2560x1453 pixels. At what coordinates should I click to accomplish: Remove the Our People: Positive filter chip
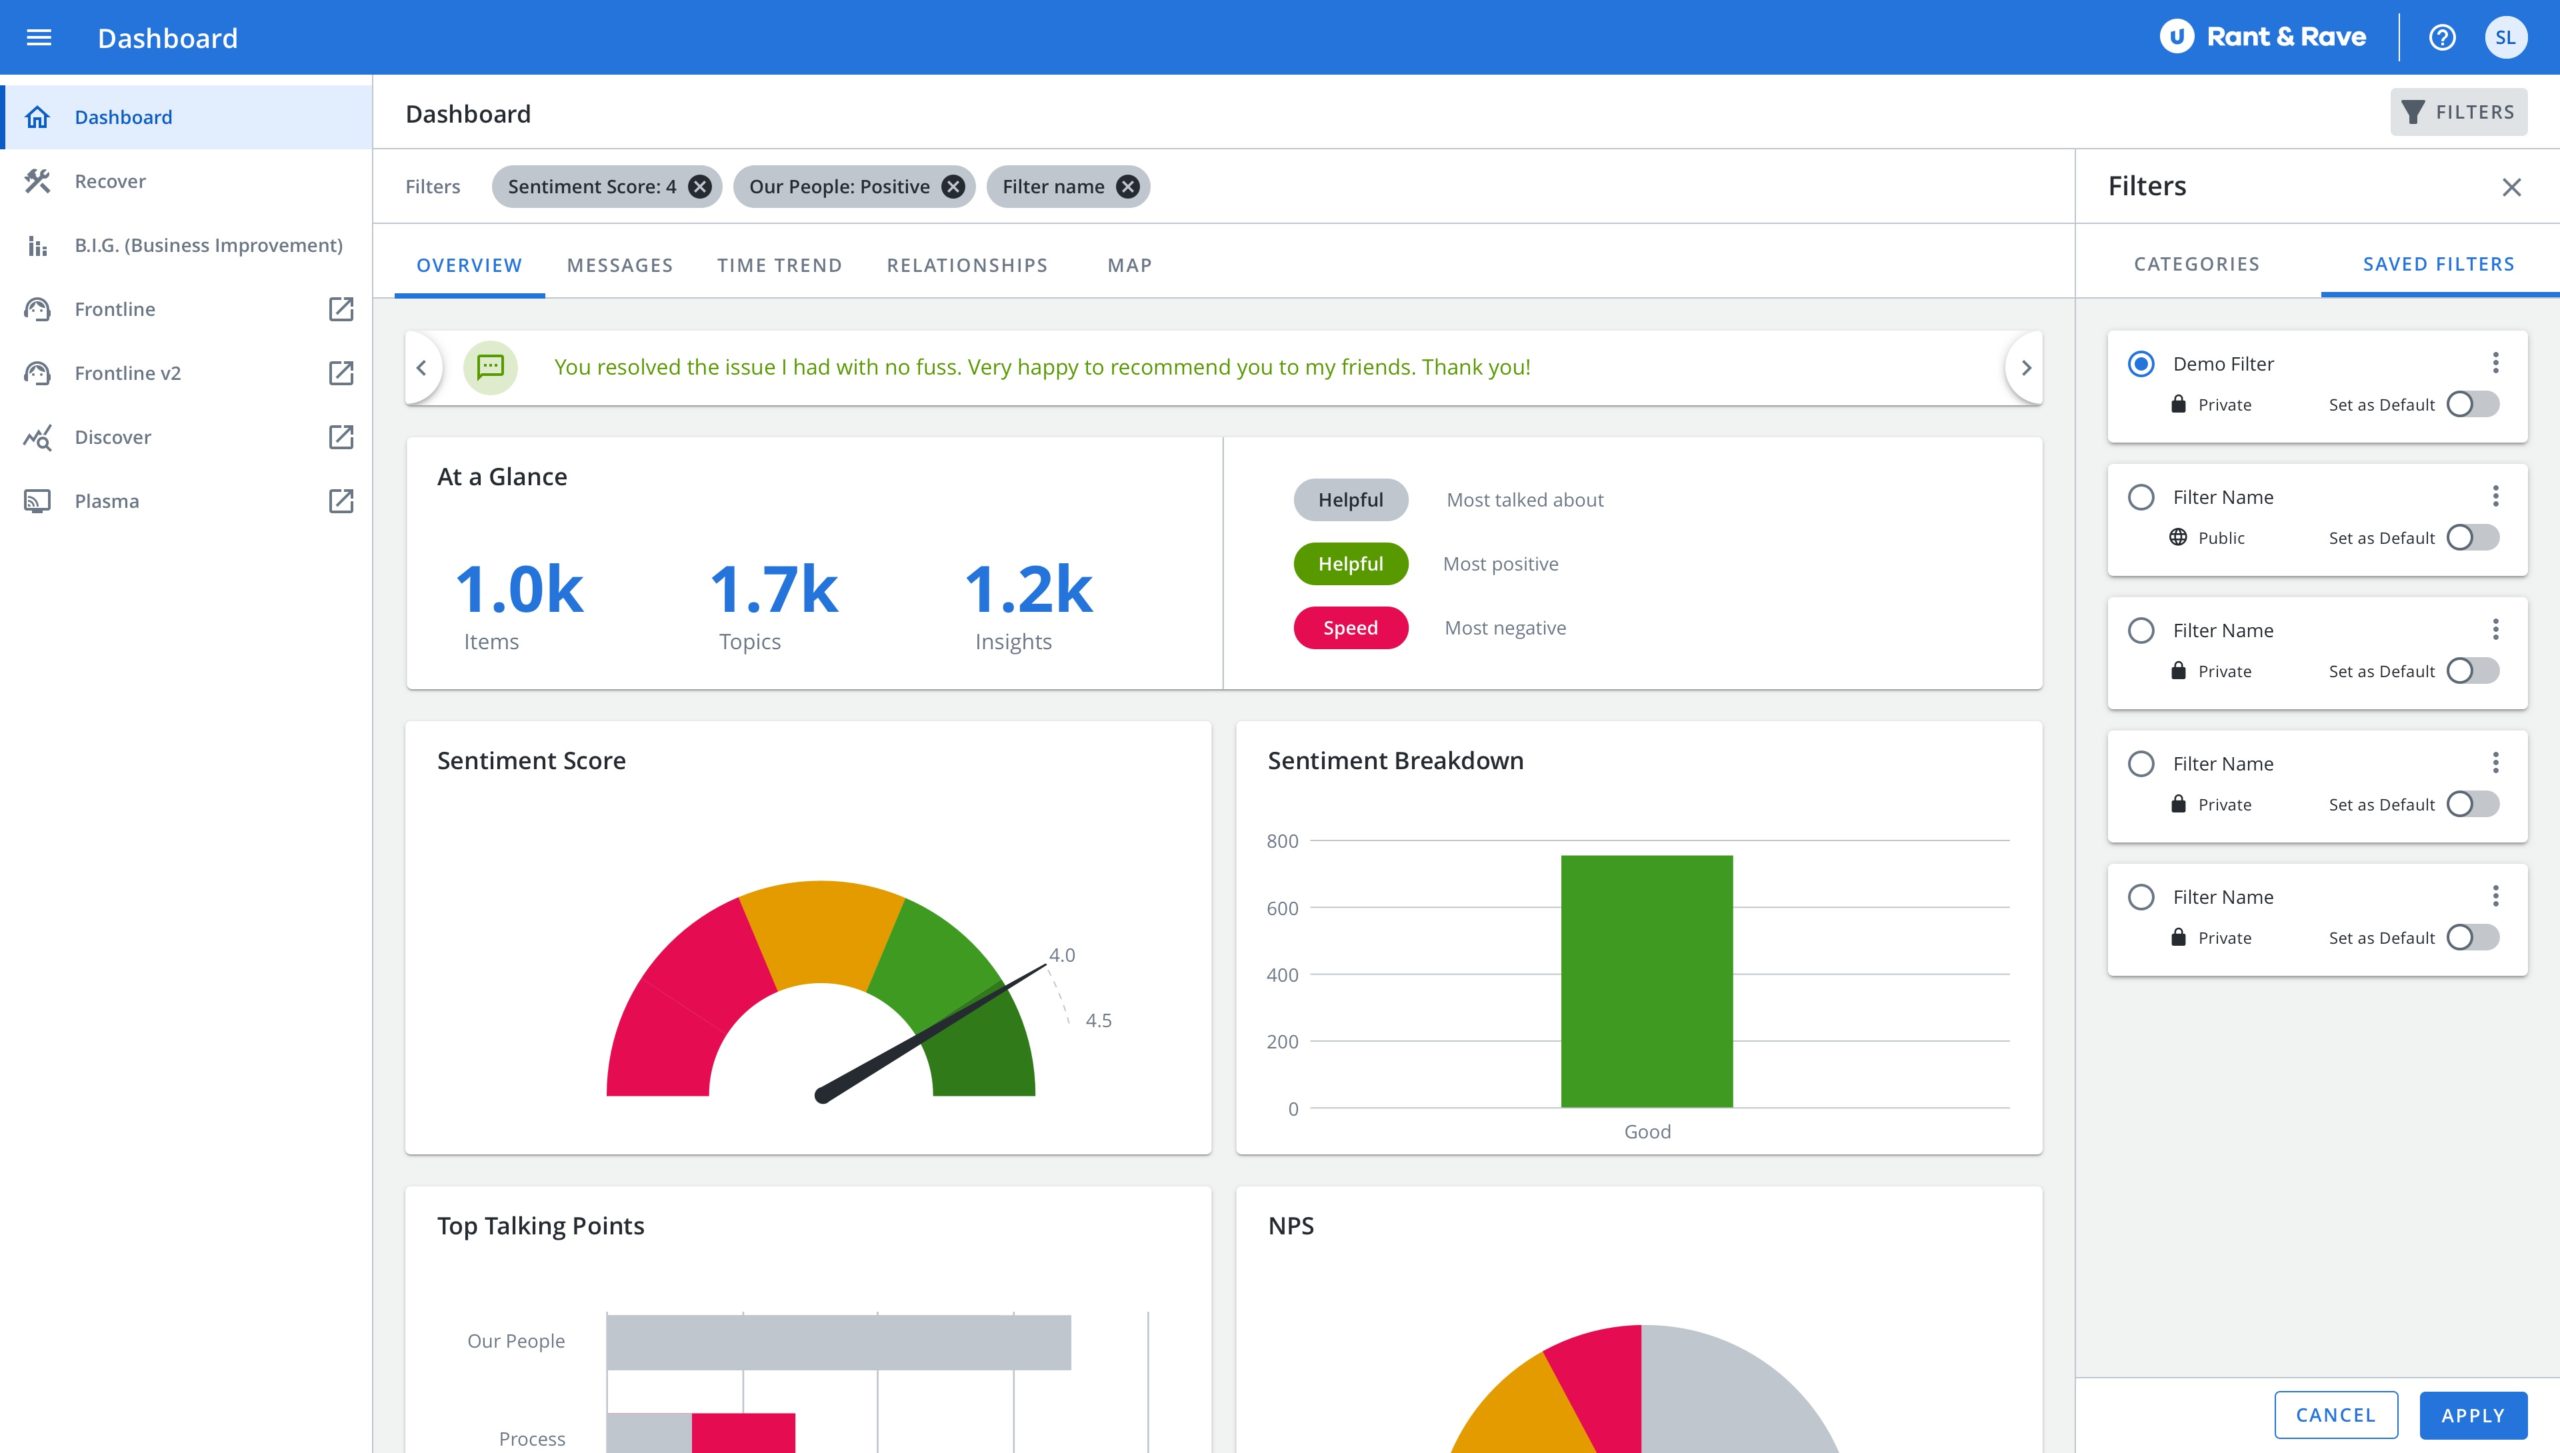coord(954,187)
